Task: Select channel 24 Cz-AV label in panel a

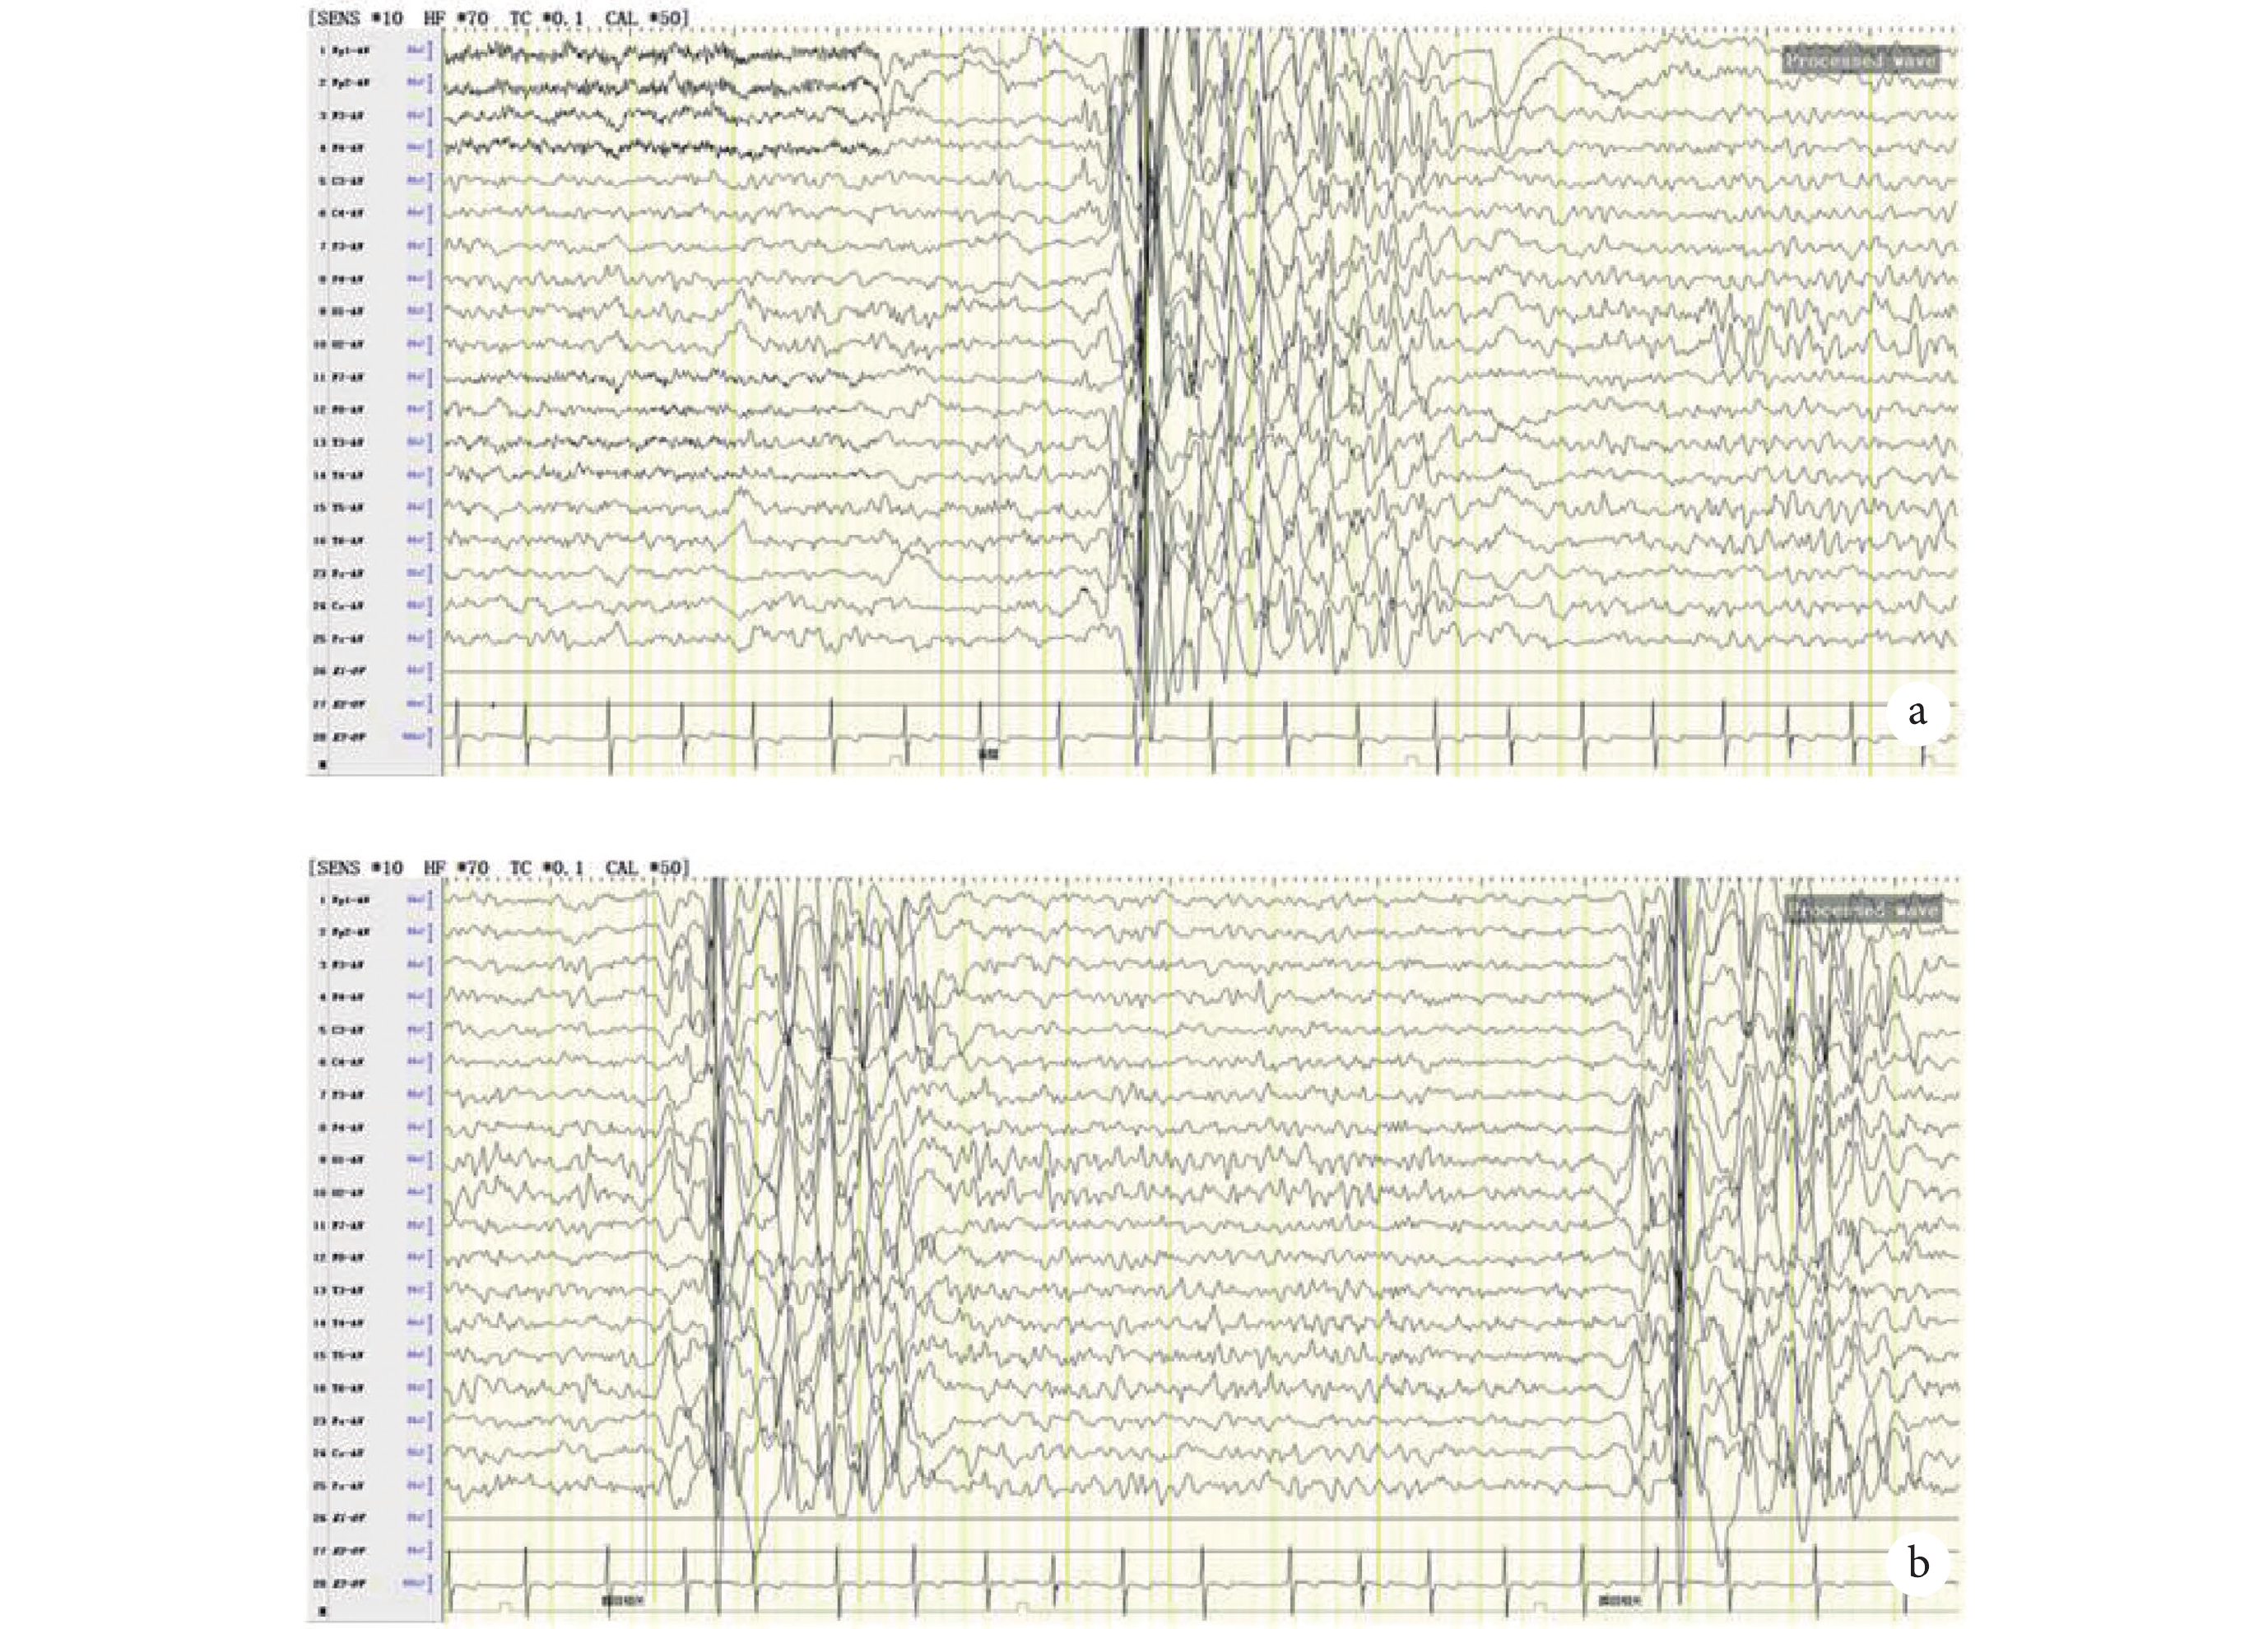Action: click(x=341, y=606)
